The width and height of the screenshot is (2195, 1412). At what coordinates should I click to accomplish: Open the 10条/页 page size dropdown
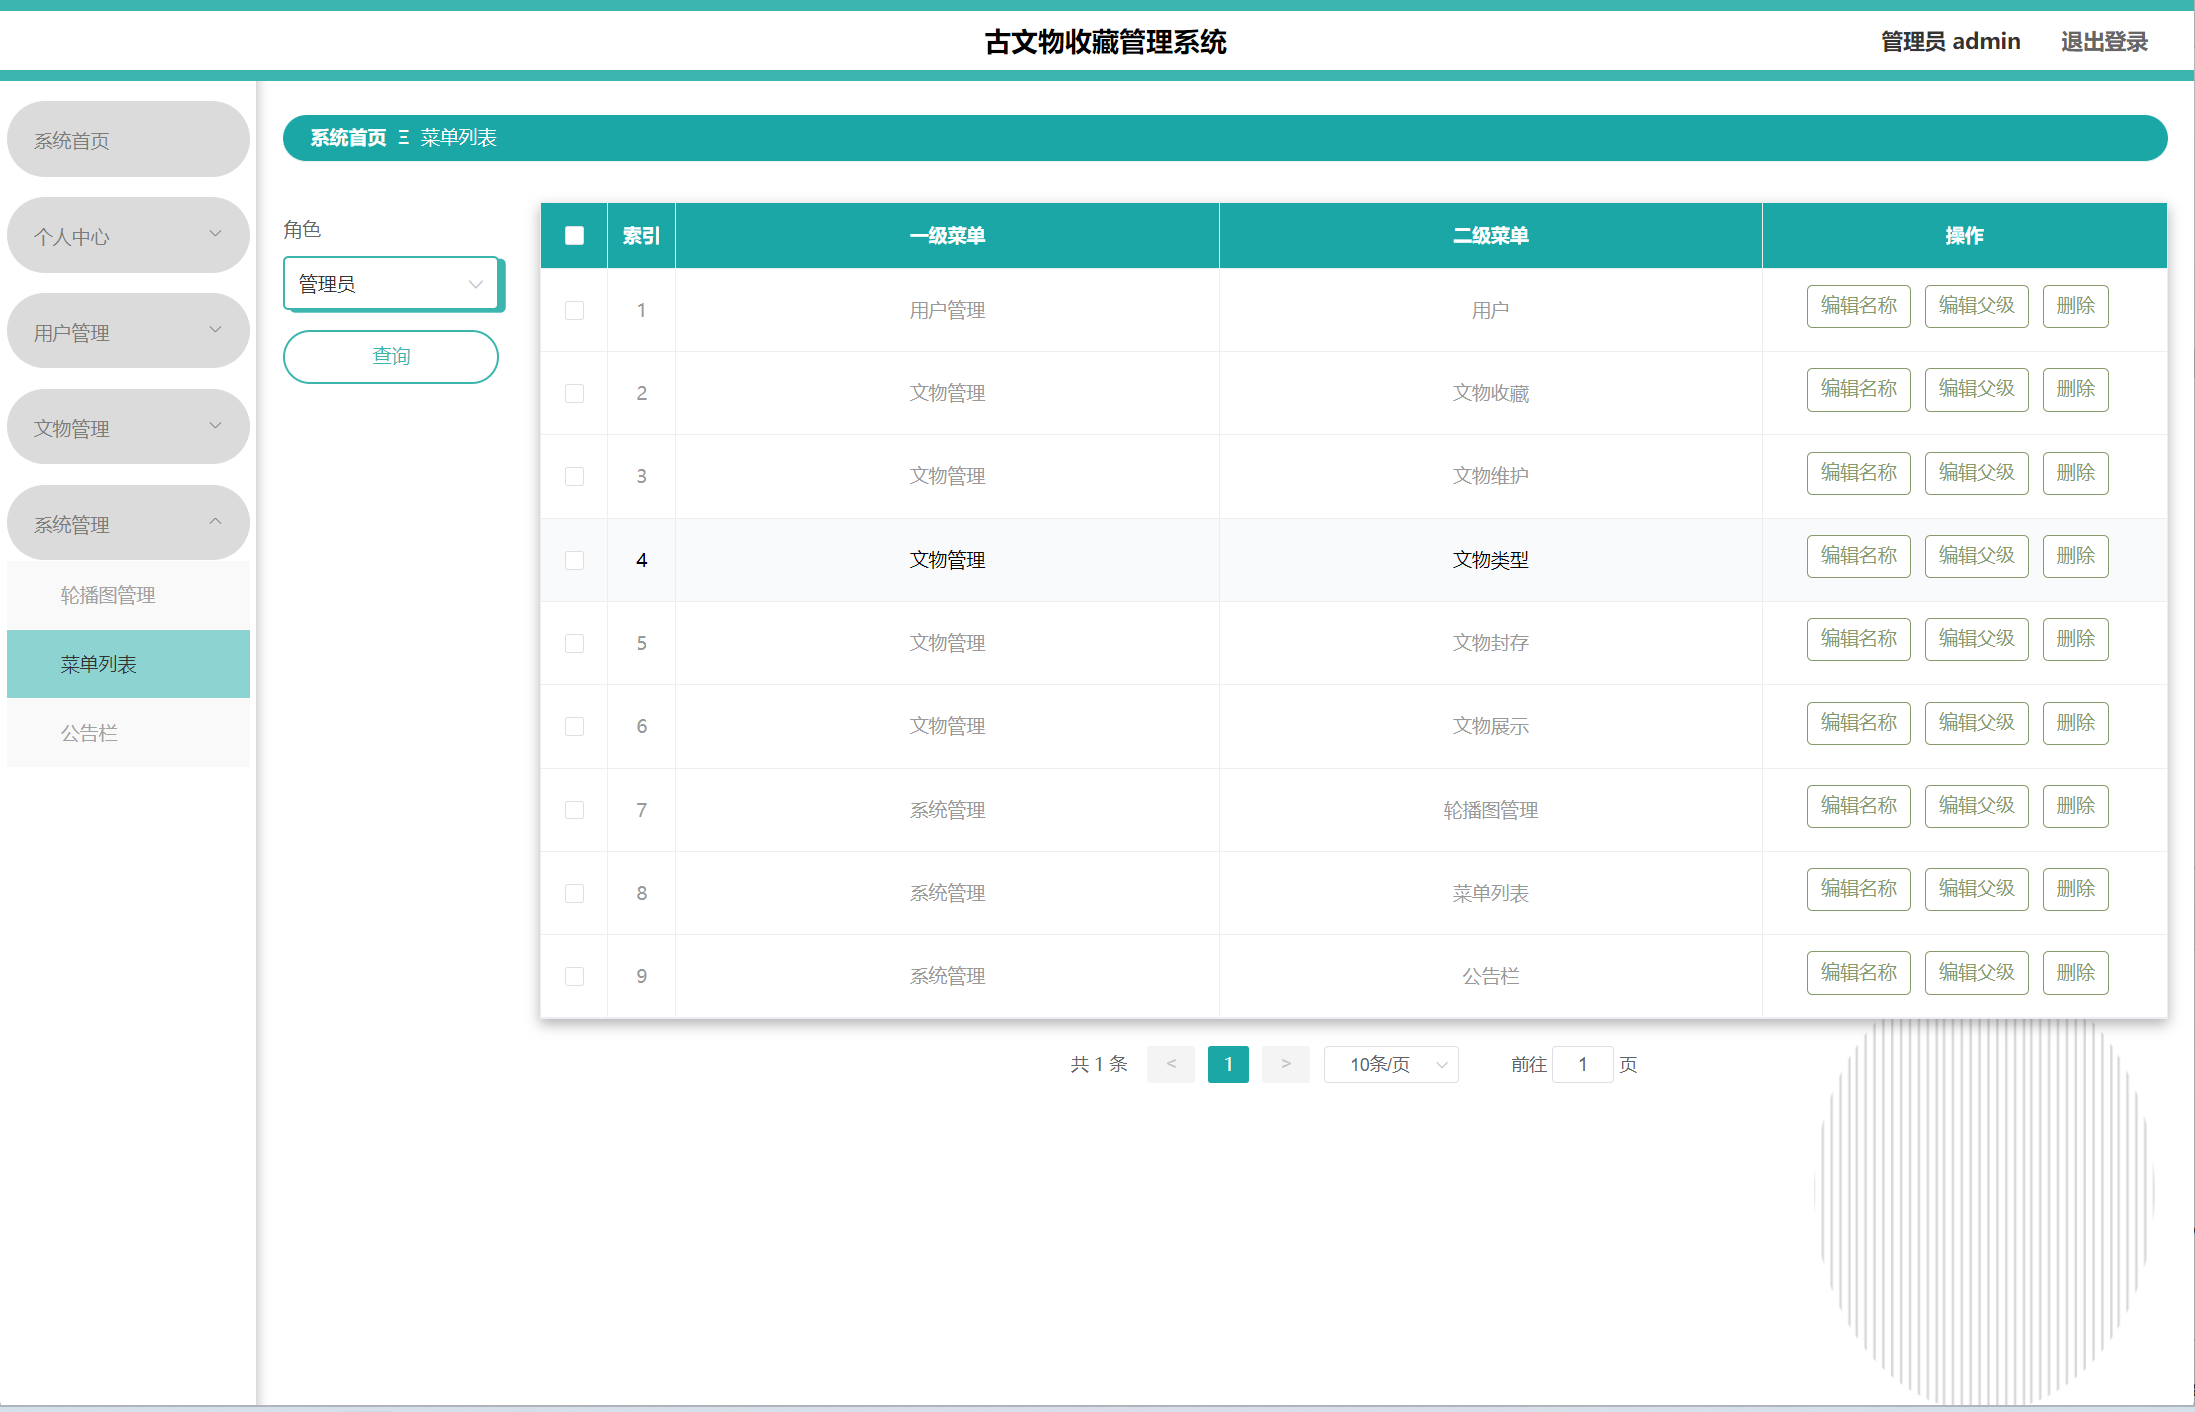pos(1391,1065)
